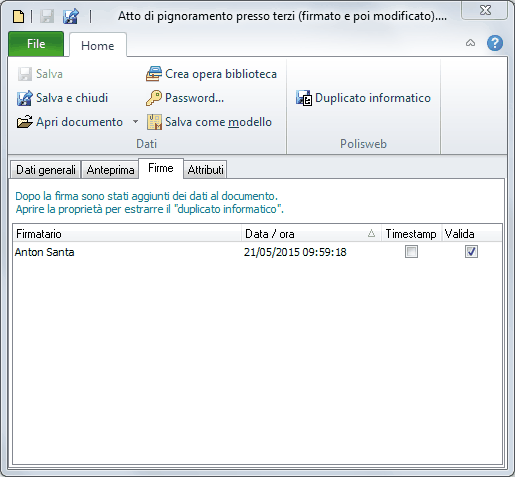Open the blue help question mark
Viewport: 515px width, 477px height.
point(495,43)
